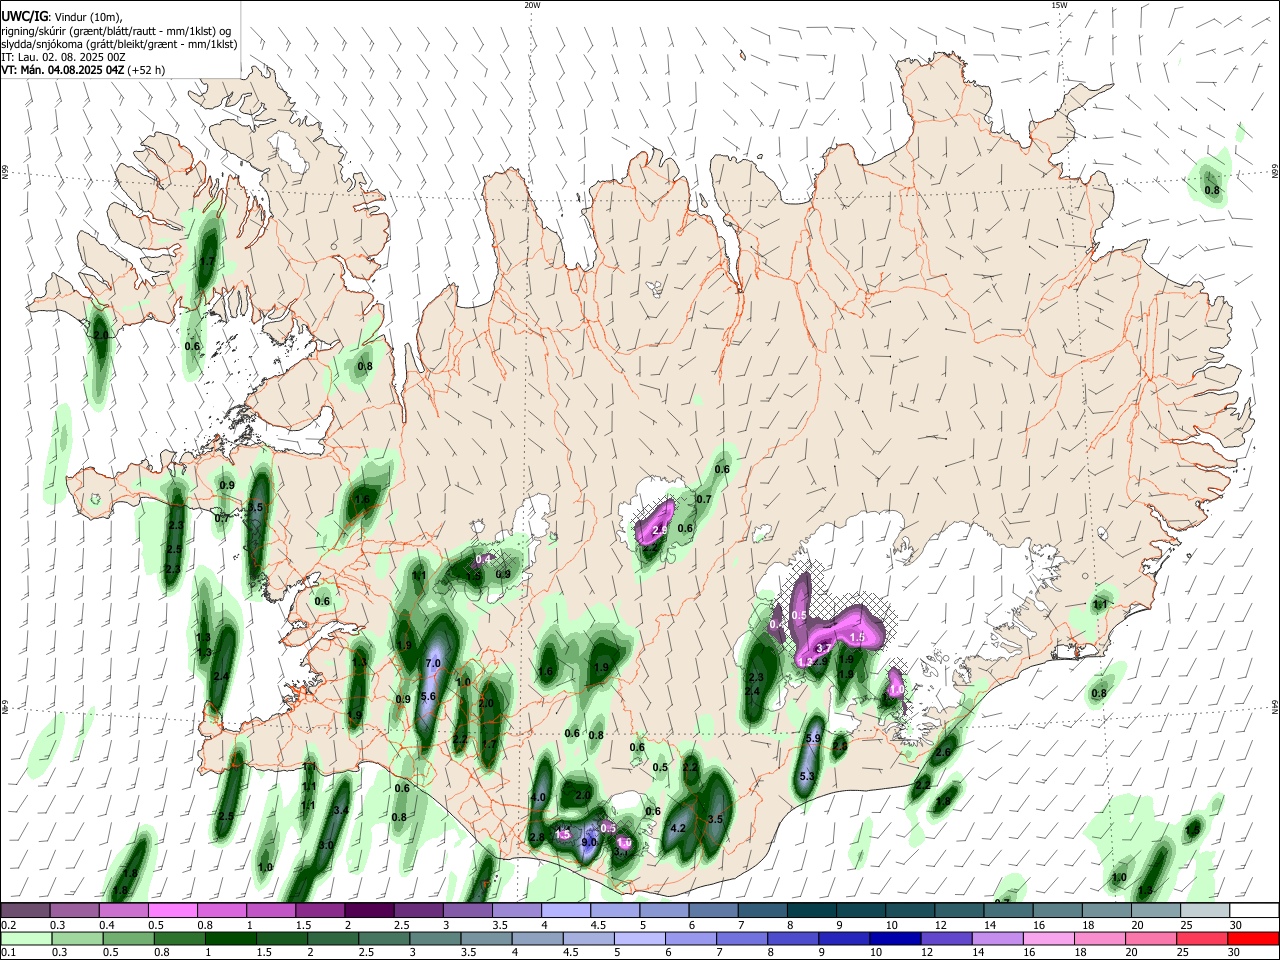Select top legend swatch between 2 and 2.5

369,910
